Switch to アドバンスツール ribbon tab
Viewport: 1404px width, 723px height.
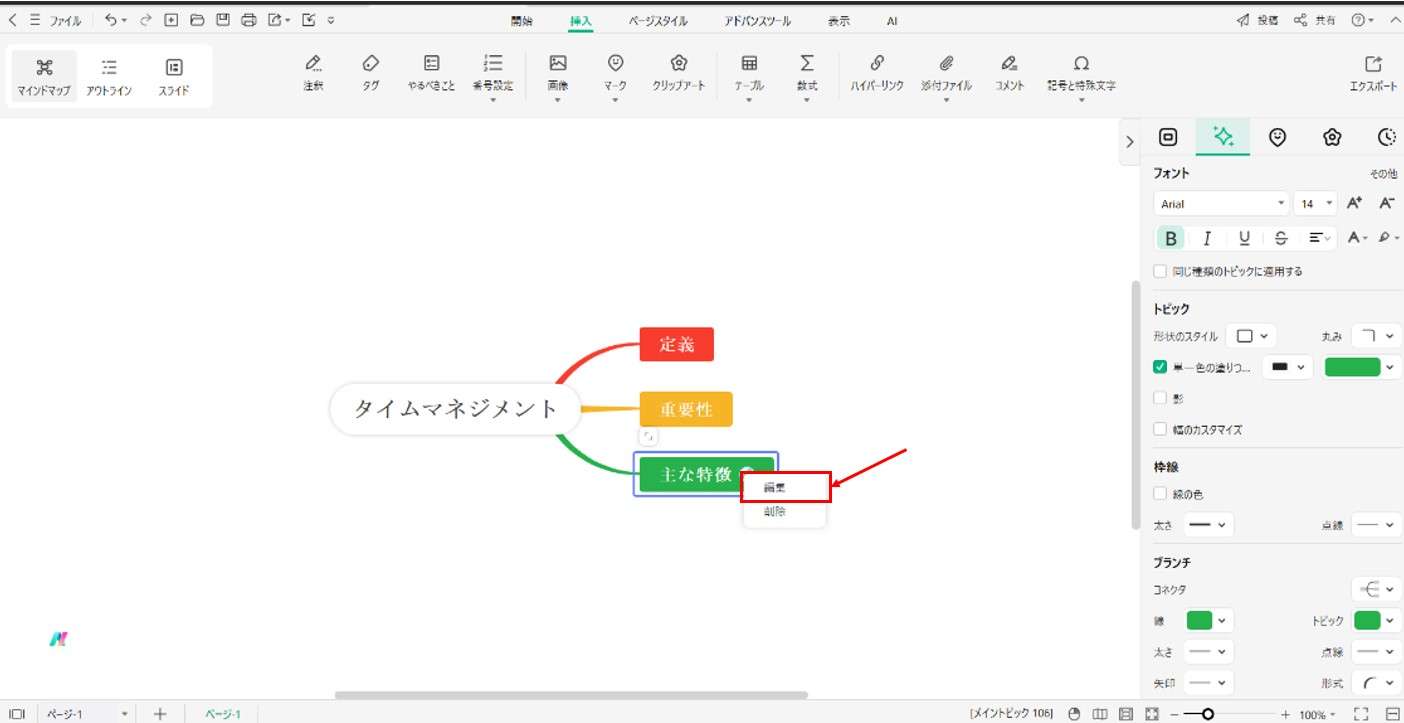(757, 20)
